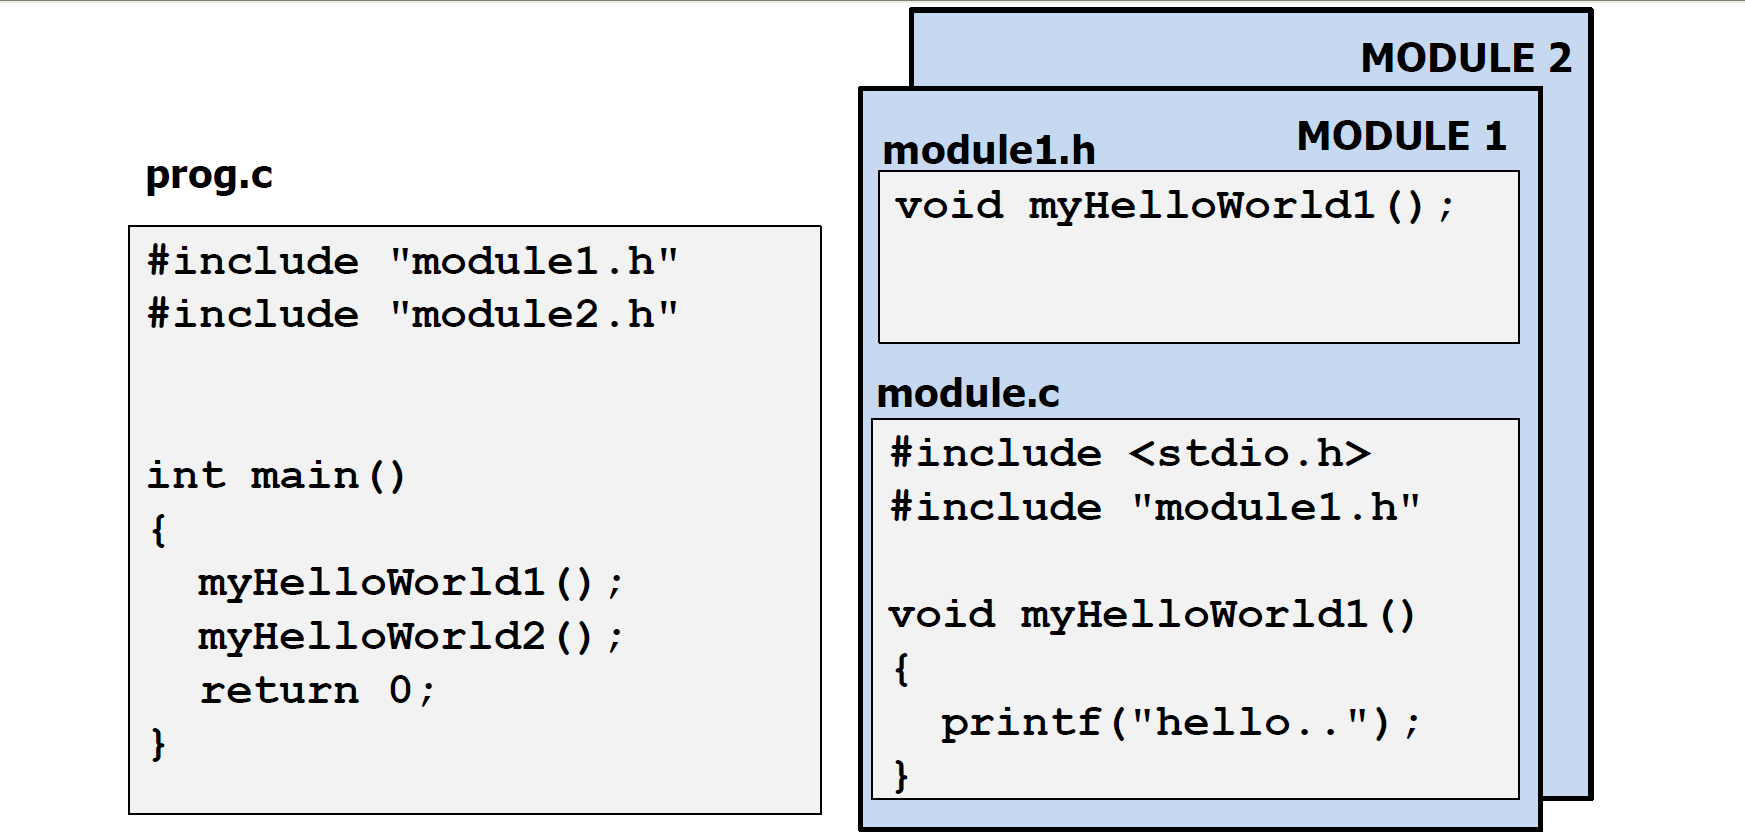This screenshot has height=834, width=1745.
Task: Click the printf("hello..") statement
Action: (x=1180, y=722)
